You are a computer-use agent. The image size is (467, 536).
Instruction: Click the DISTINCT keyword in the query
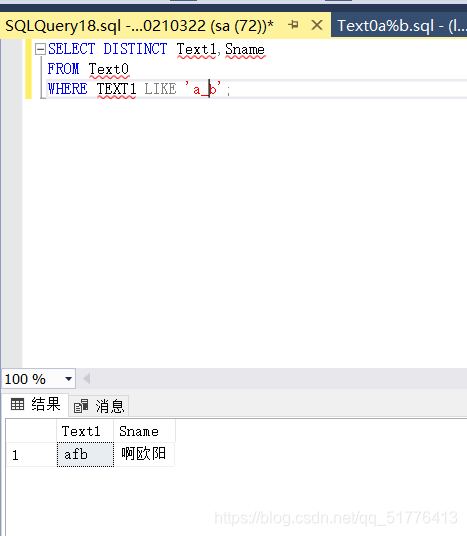point(135,49)
